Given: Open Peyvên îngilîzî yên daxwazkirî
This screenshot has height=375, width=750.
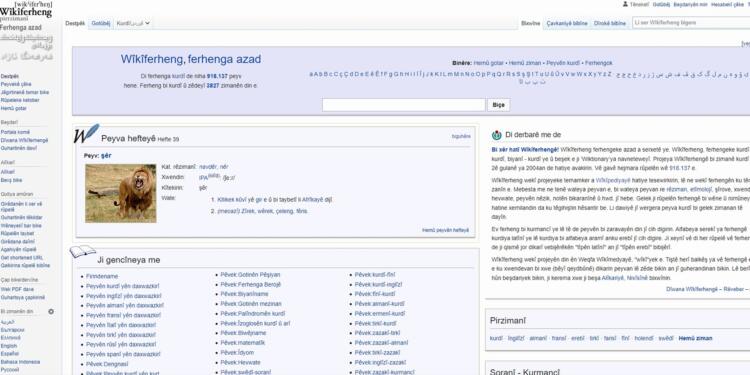Looking at the screenshot, I should click(124, 296).
